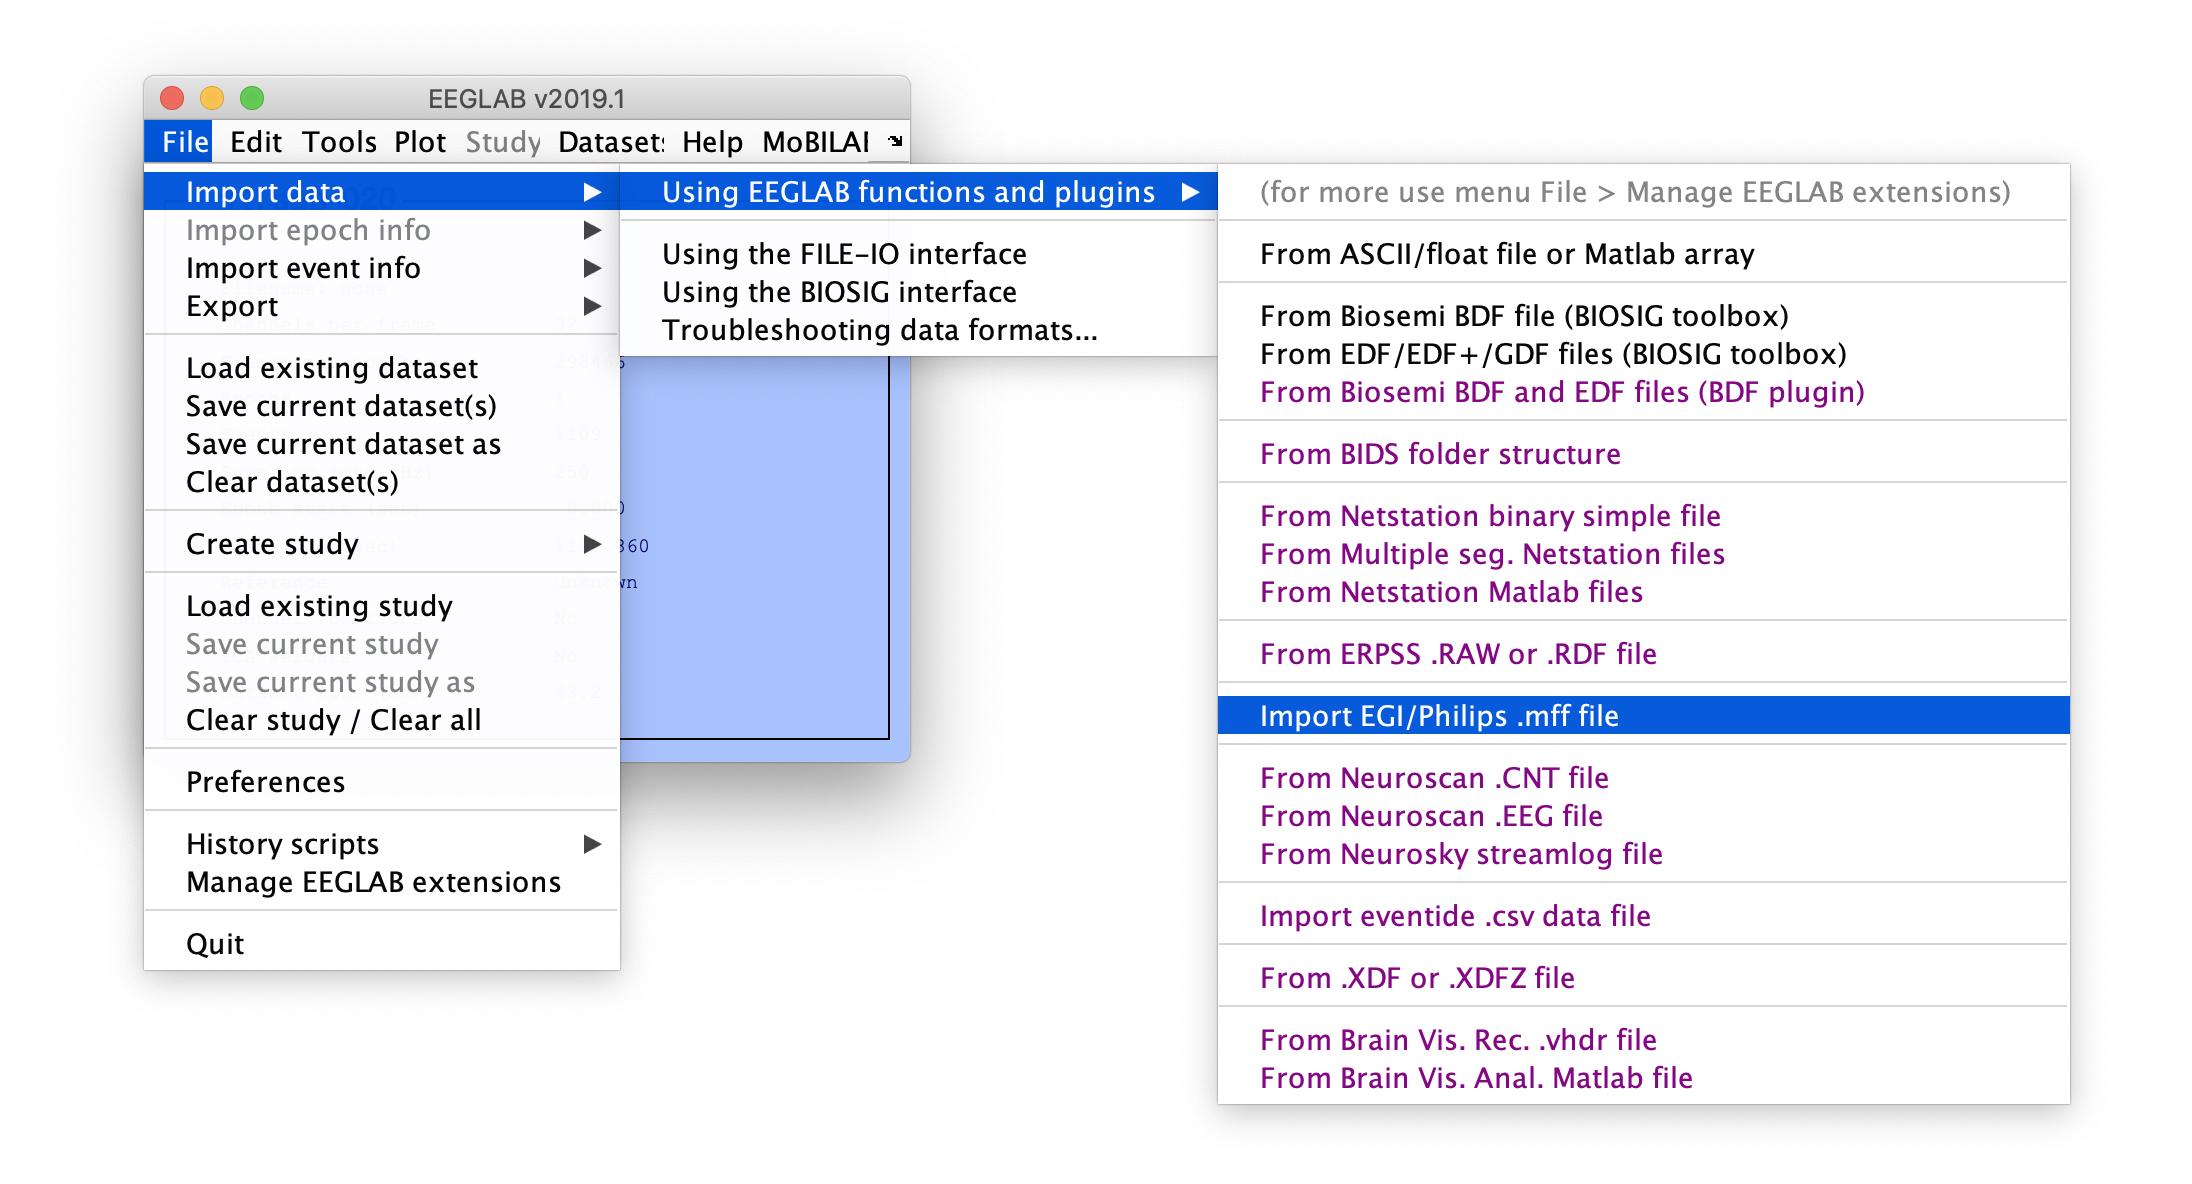Open the Tools menu in menu bar
This screenshot has width=2192, height=1184.
pyautogui.click(x=339, y=142)
